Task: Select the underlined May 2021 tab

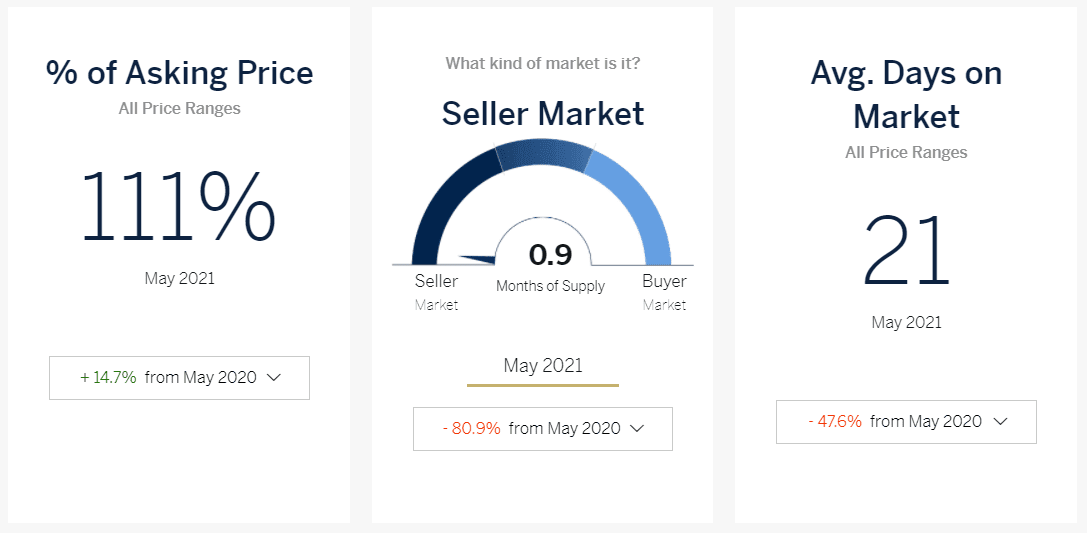Action: pyautogui.click(x=543, y=366)
